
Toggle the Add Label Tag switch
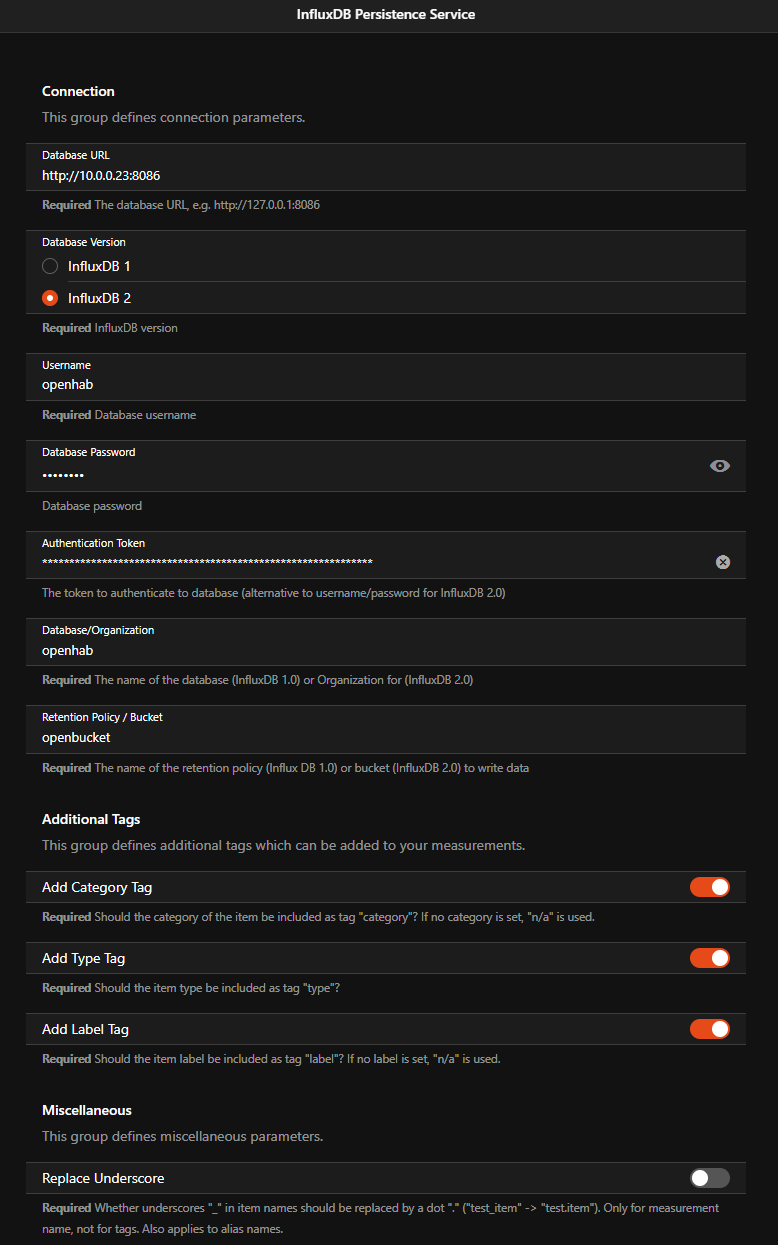tap(710, 1029)
